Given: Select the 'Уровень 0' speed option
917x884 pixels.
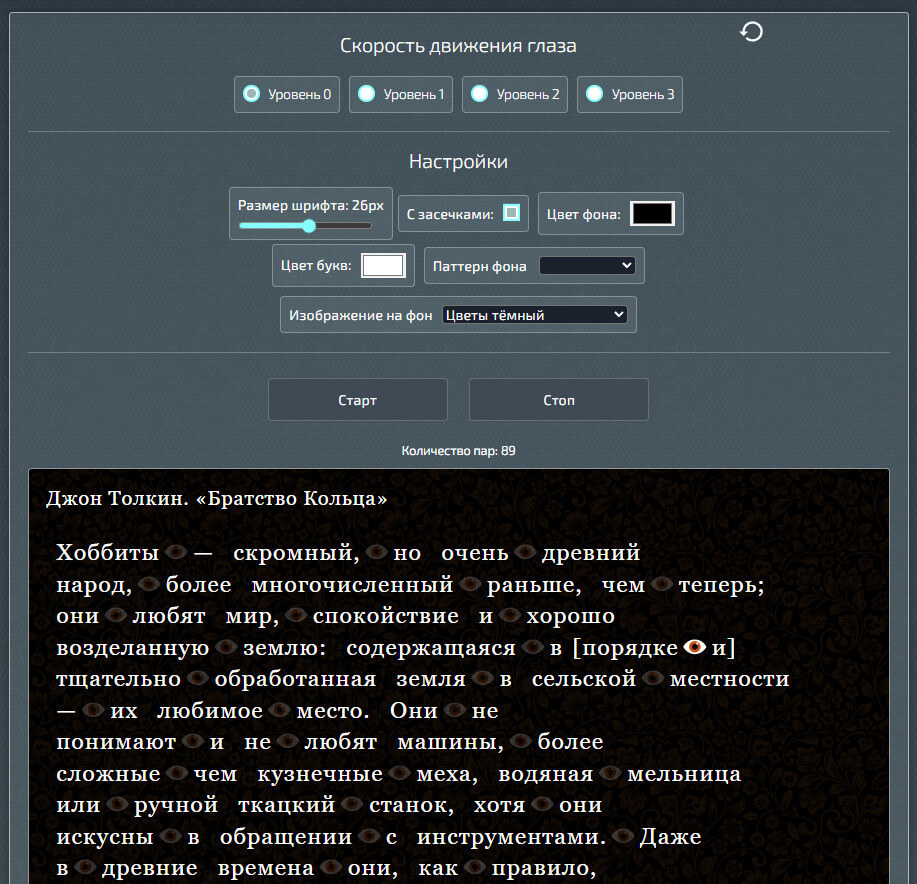Looking at the screenshot, I should click(x=287, y=94).
